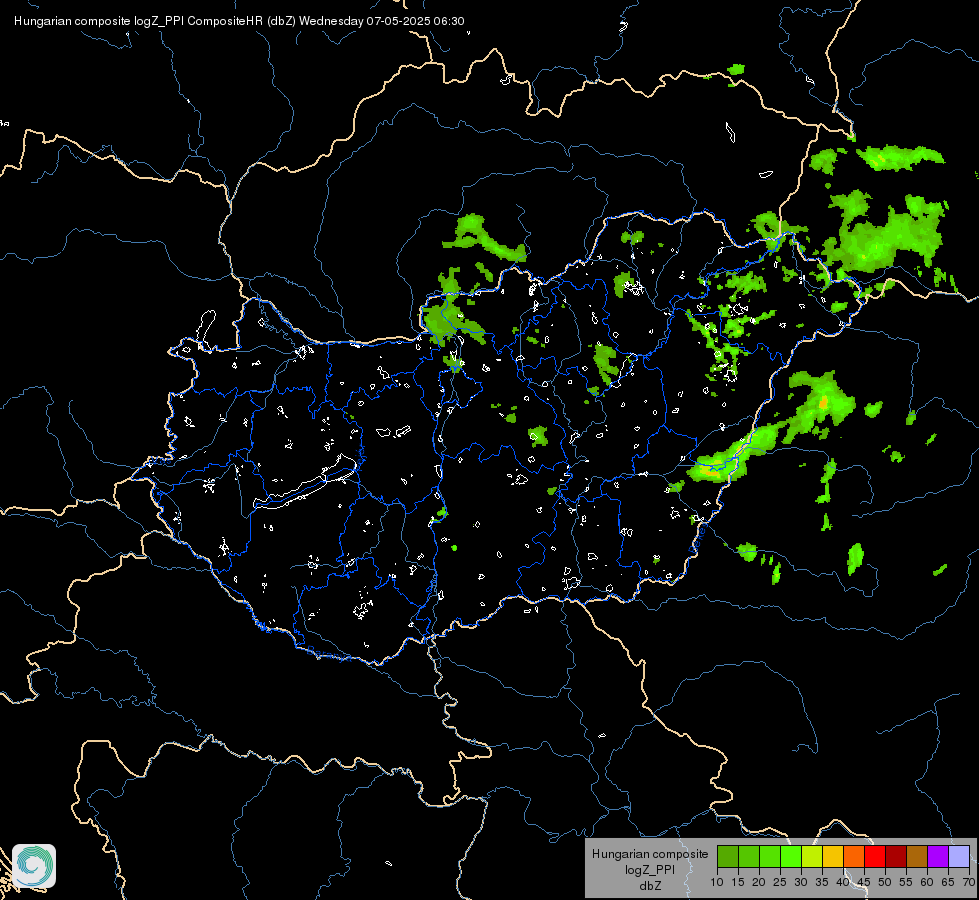Select the 50-55 dBZ dark red swatch
Viewport: 979px width, 900px height.
[x=896, y=856]
